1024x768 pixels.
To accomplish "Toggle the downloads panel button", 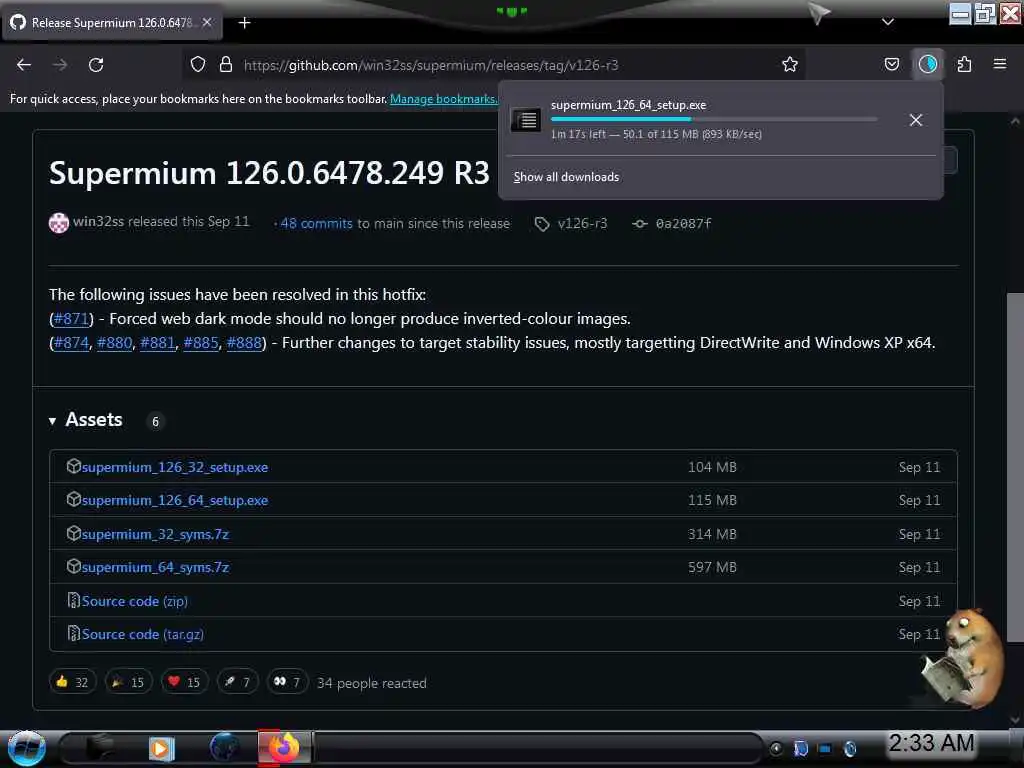I will click(928, 65).
